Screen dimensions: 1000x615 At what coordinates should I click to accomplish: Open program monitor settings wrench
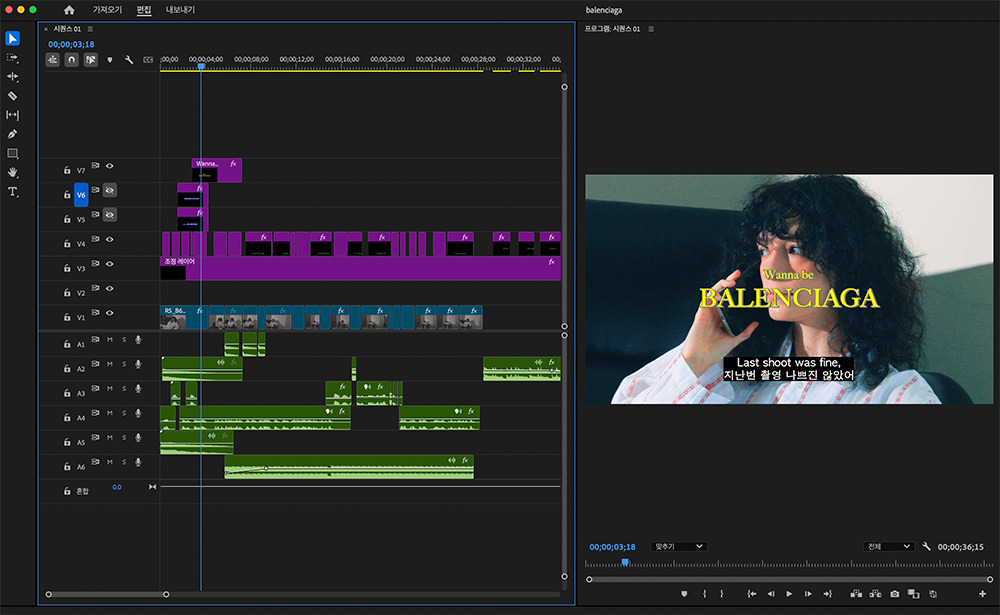[x=926, y=546]
